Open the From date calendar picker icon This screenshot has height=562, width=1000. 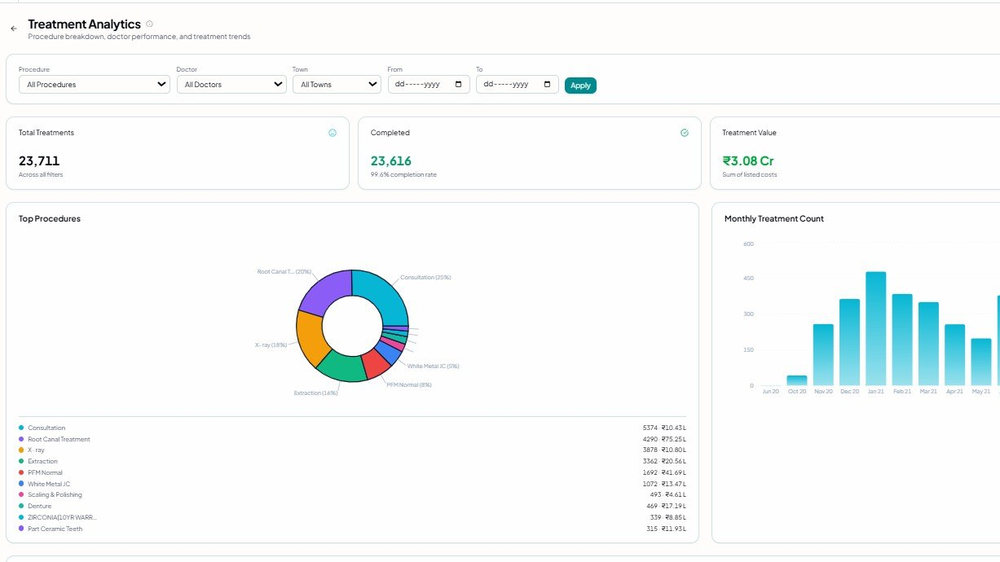click(x=458, y=84)
